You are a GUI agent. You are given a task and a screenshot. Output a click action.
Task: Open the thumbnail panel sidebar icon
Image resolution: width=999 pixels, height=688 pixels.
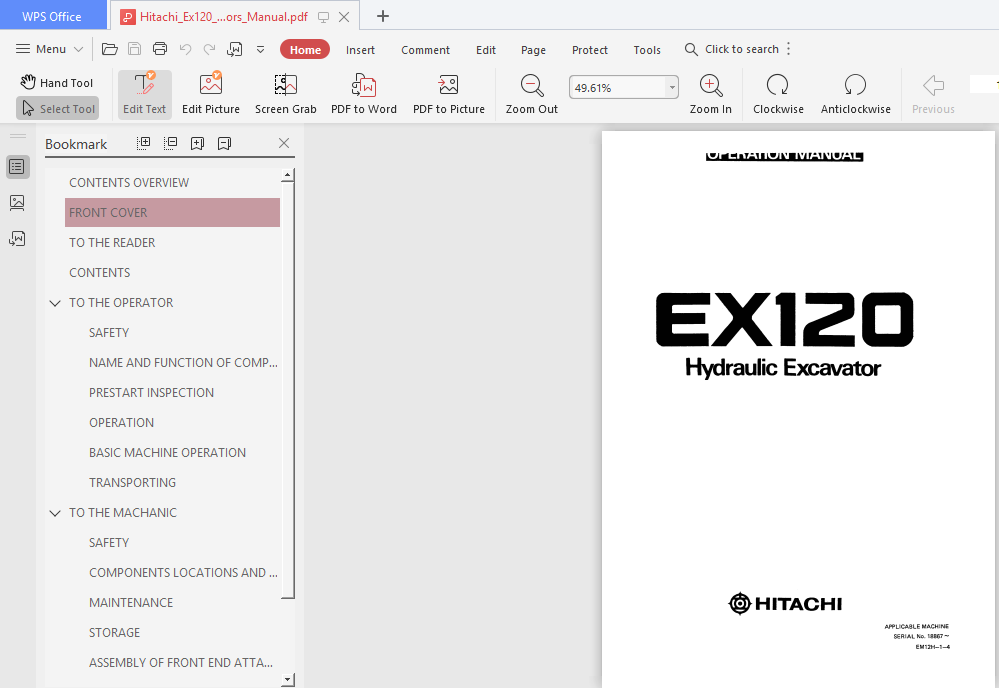[x=17, y=203]
